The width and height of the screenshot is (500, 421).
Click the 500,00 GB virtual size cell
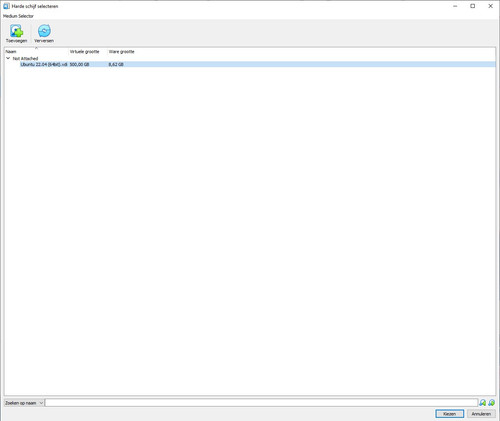pos(79,64)
